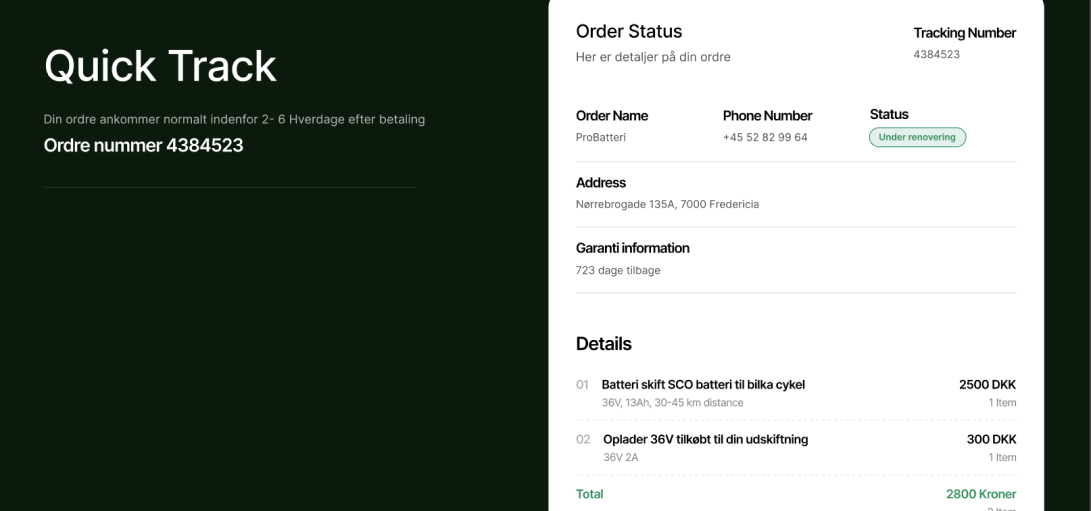Click the "Tracking Number" label

pyautogui.click(x=964, y=33)
